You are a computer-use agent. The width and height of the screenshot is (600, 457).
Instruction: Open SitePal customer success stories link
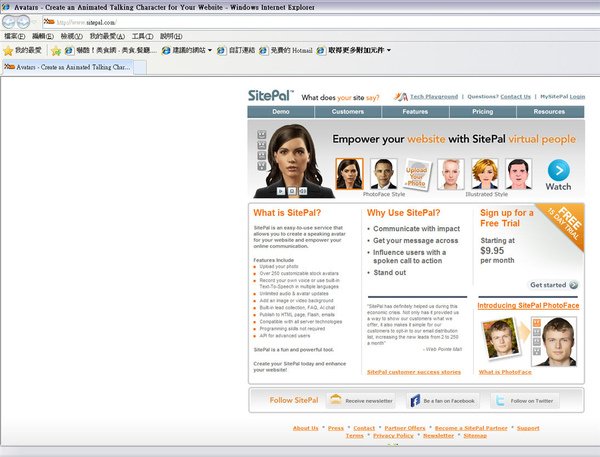pyautogui.click(x=414, y=372)
